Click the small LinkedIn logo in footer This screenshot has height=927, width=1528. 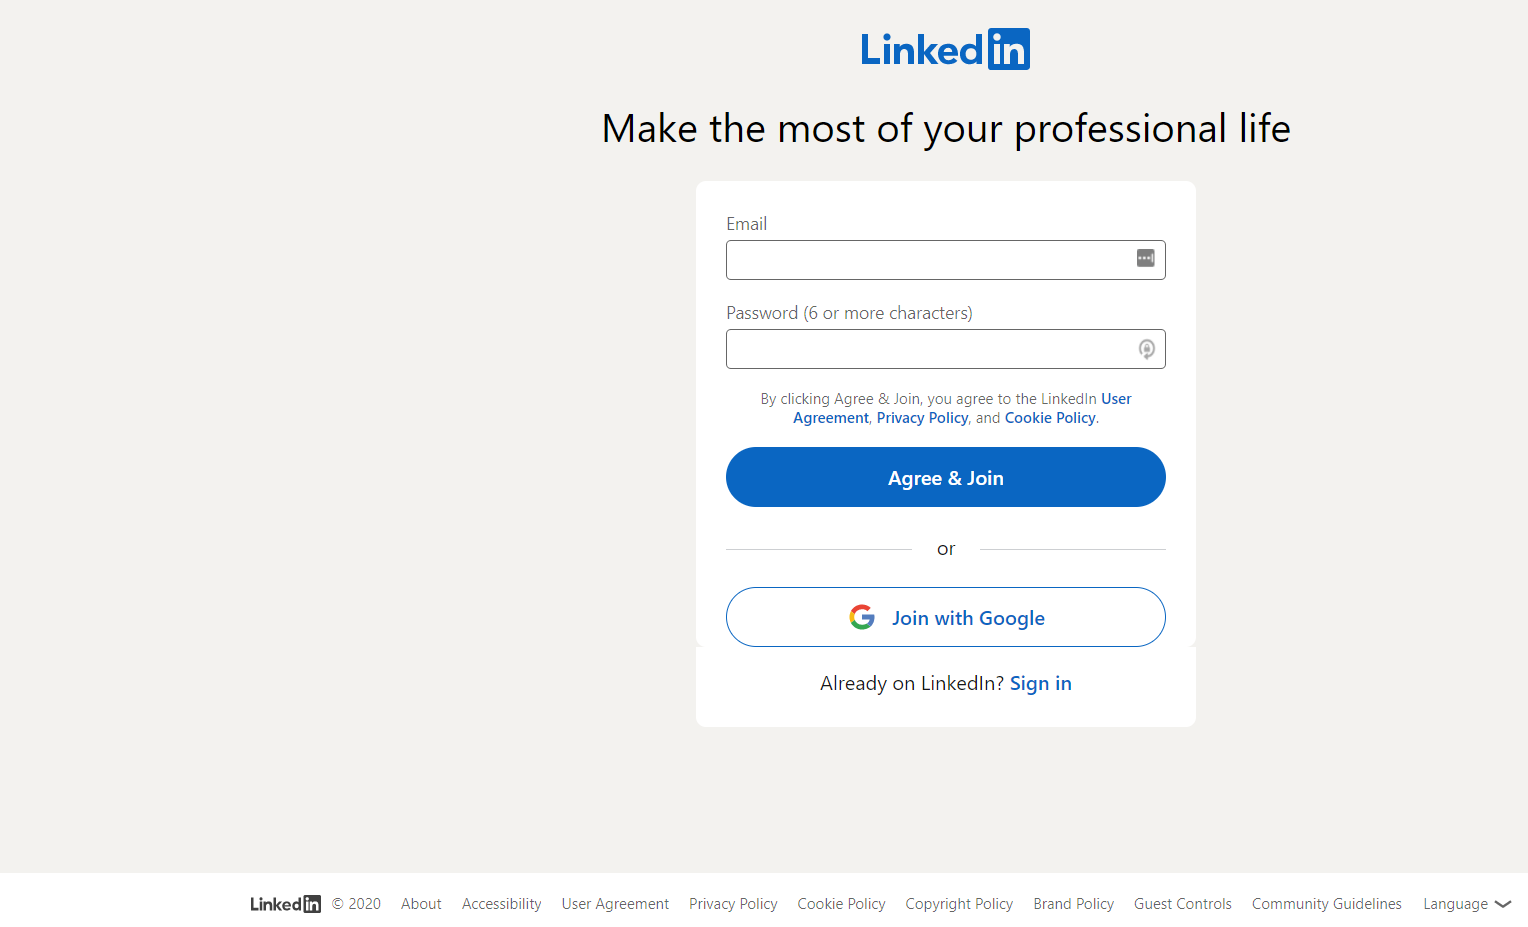coord(285,904)
